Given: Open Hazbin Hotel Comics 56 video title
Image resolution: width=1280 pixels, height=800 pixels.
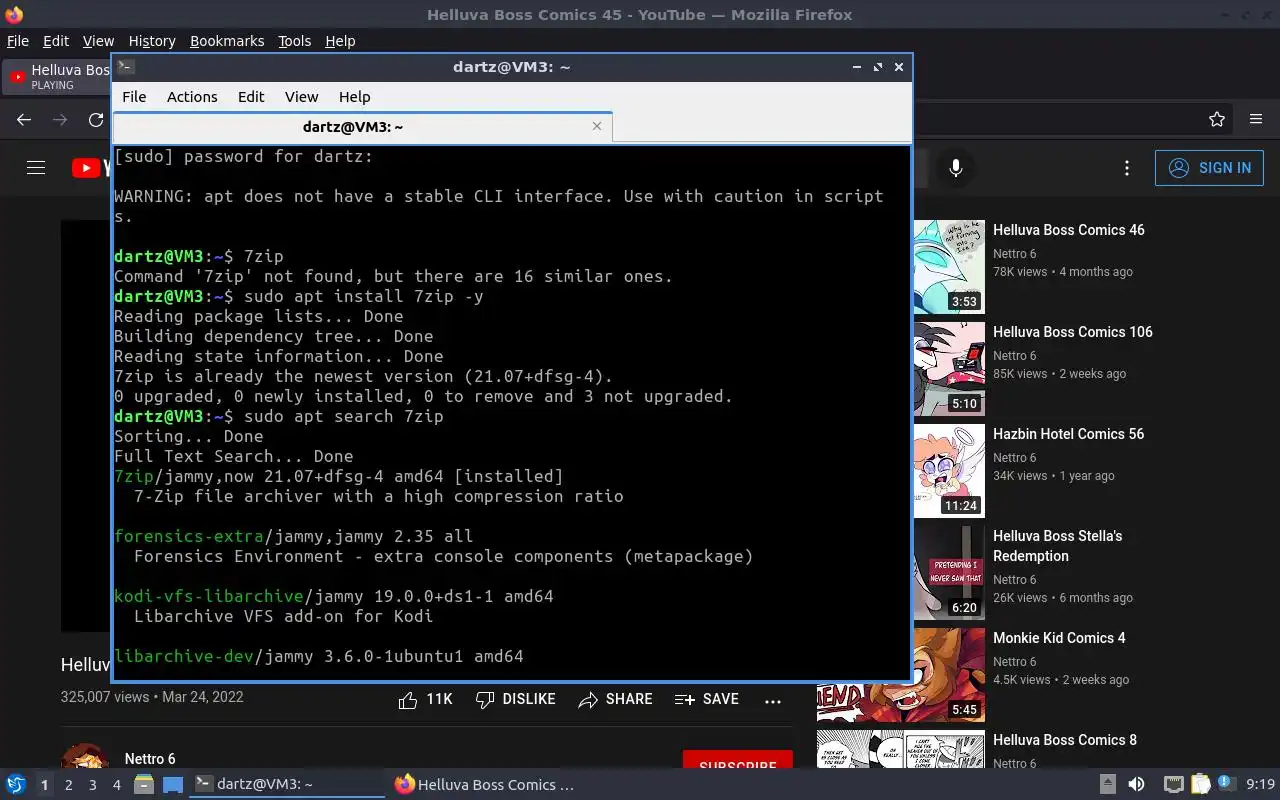Looking at the screenshot, I should click(1069, 434).
